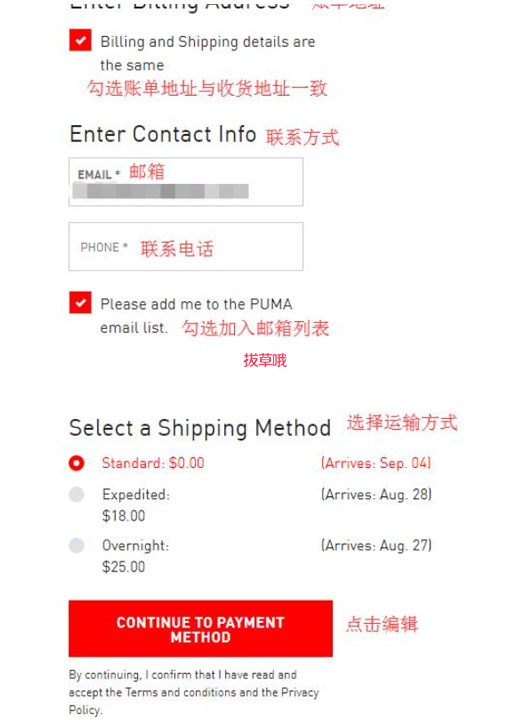Screen dimensions: 530x720
Task: Click the Please add me to PUMA label
Action: click(196, 316)
